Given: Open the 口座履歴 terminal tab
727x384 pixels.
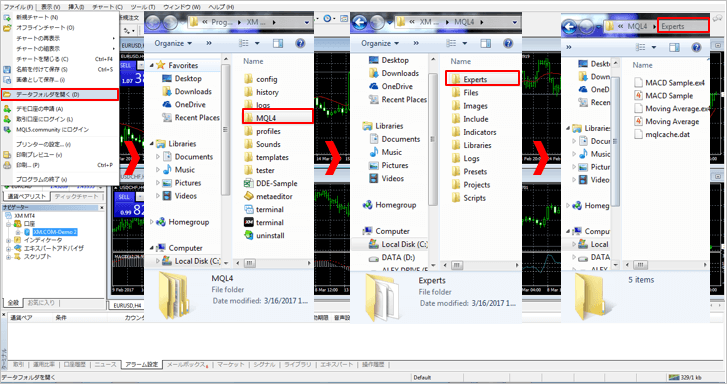Looking at the screenshot, I should tap(74, 365).
